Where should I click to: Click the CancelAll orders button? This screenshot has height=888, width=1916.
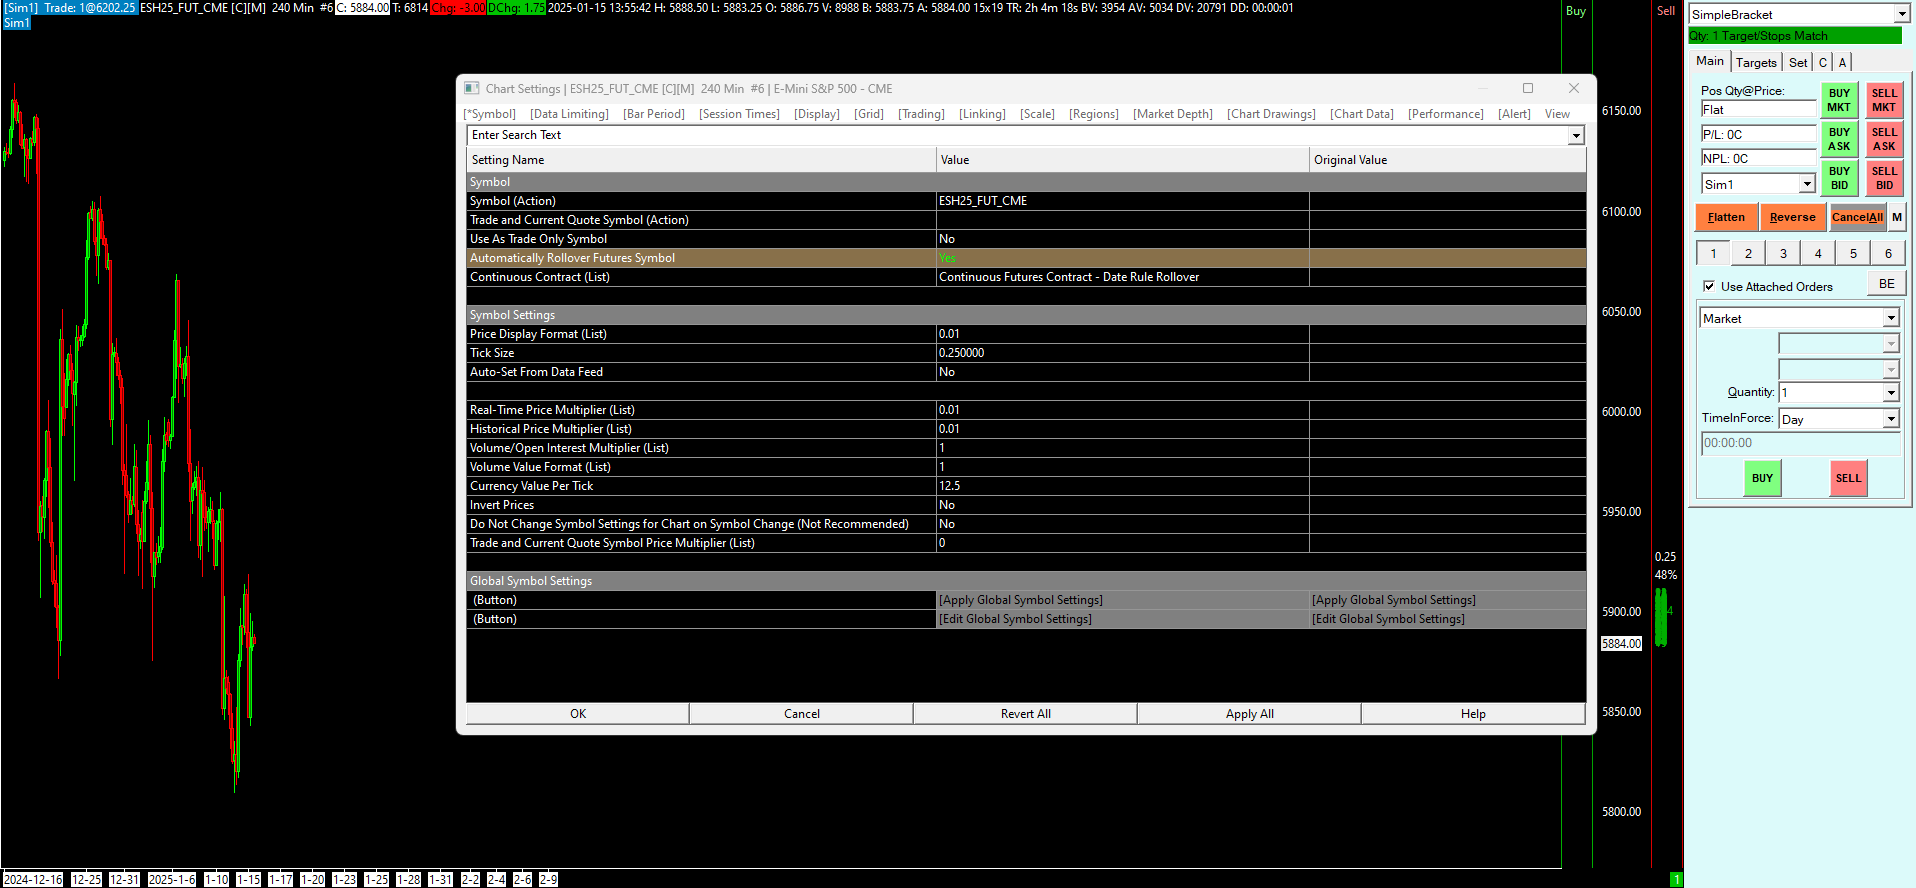(1857, 217)
